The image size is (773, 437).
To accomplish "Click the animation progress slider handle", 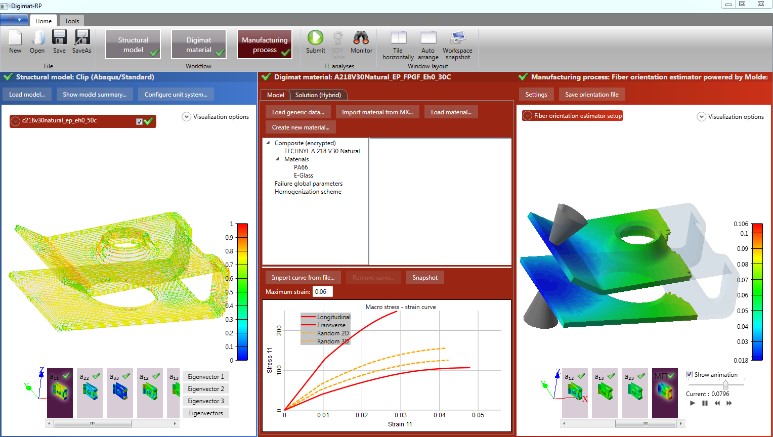I will pos(725,385).
